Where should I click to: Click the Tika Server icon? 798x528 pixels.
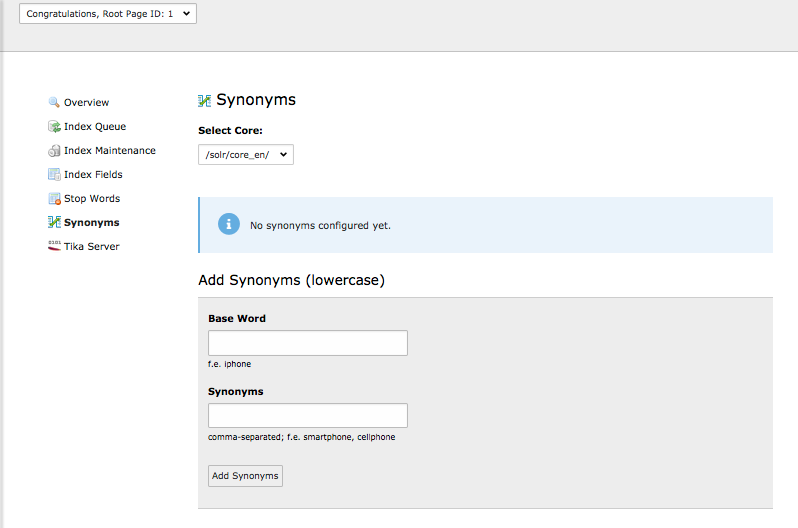point(54,246)
